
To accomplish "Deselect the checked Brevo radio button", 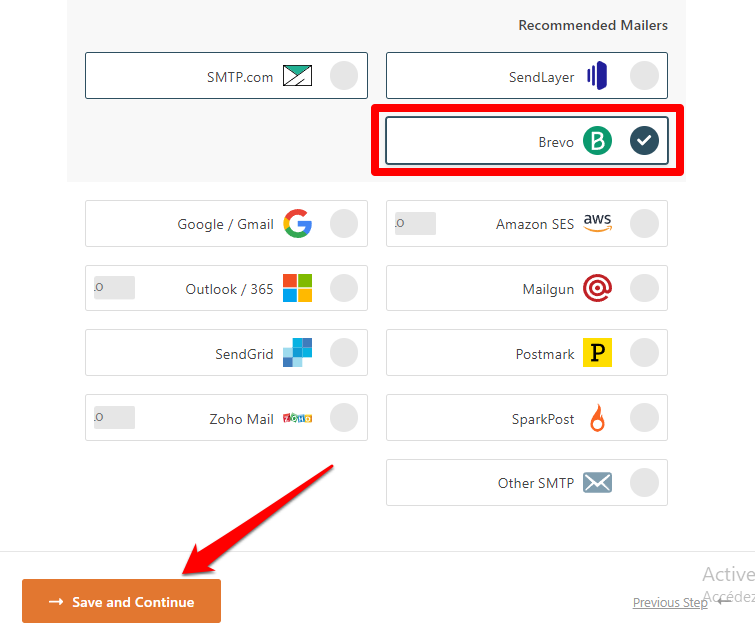I will click(644, 141).
